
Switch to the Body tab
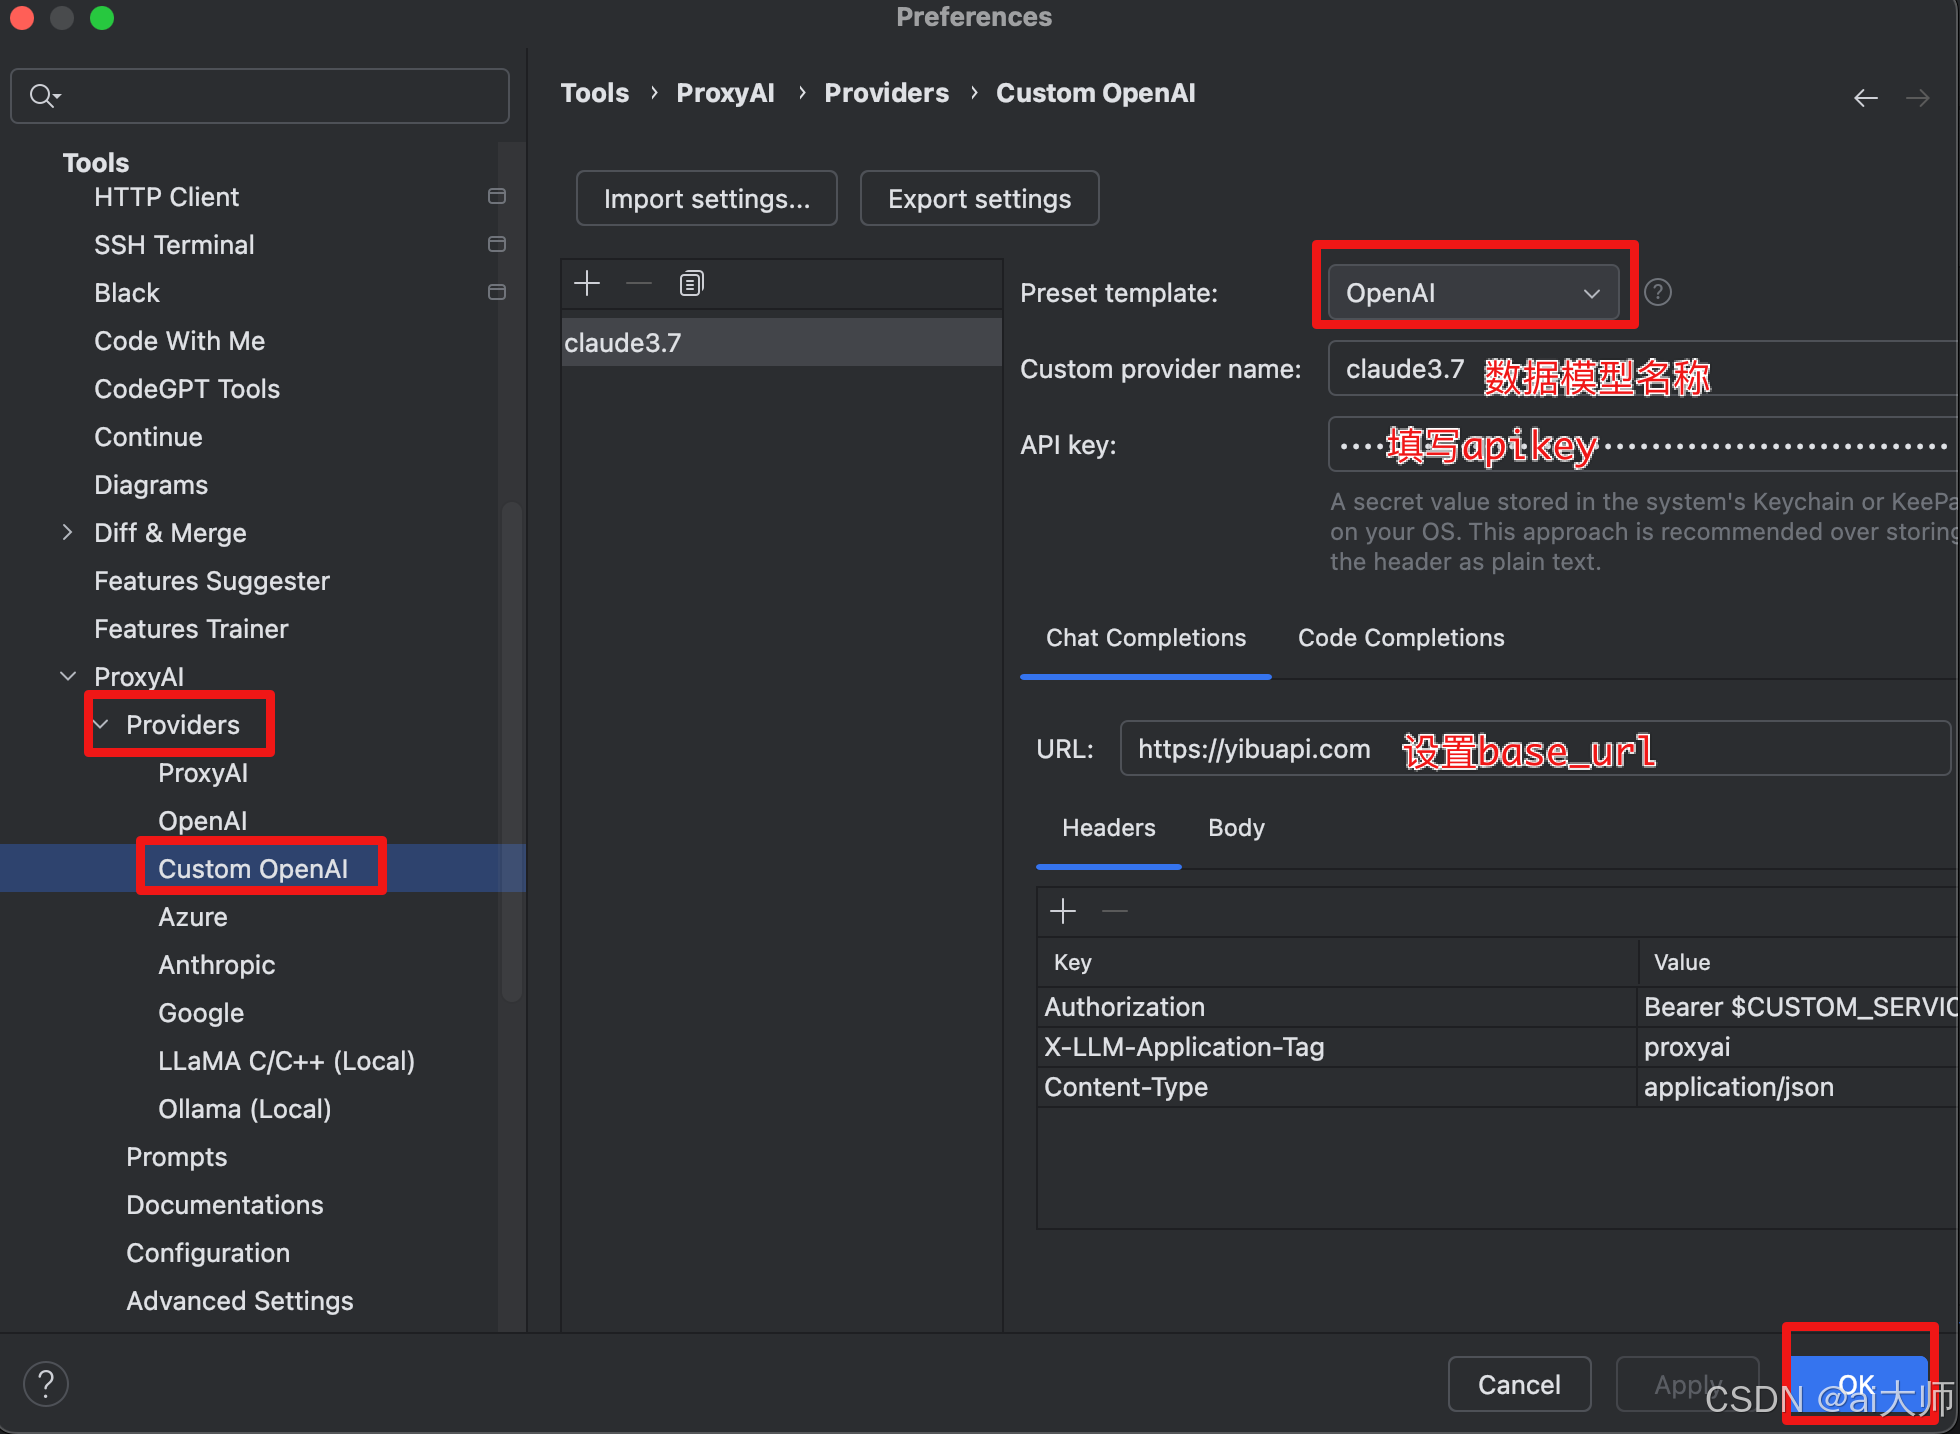point(1236,828)
